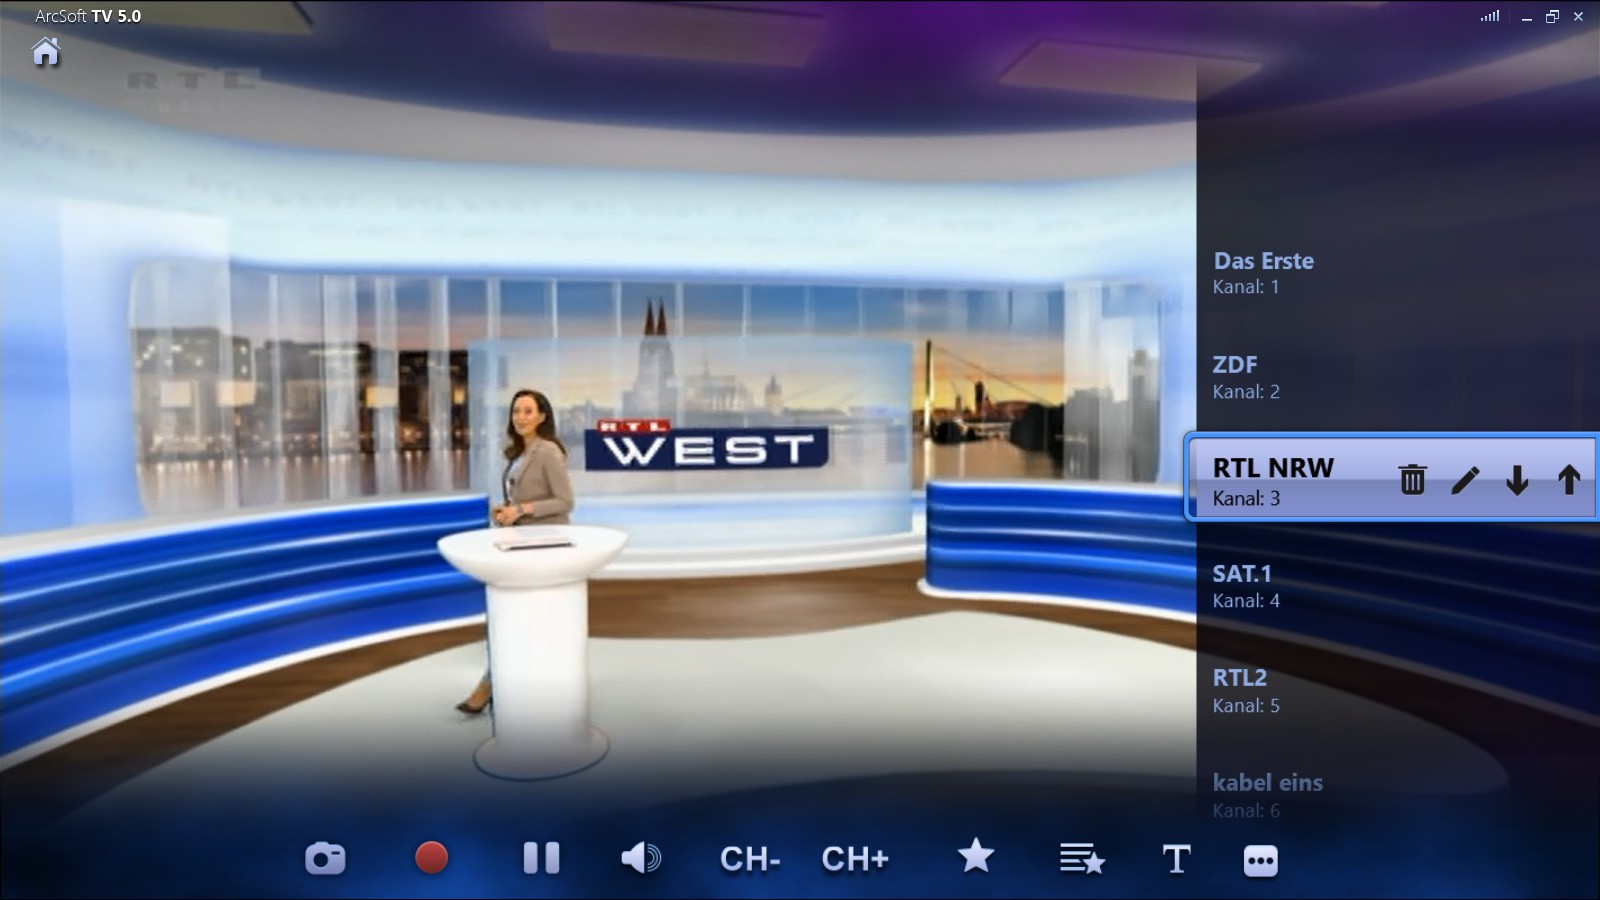
Task: Open more options ellipsis icon
Action: coord(1260,860)
